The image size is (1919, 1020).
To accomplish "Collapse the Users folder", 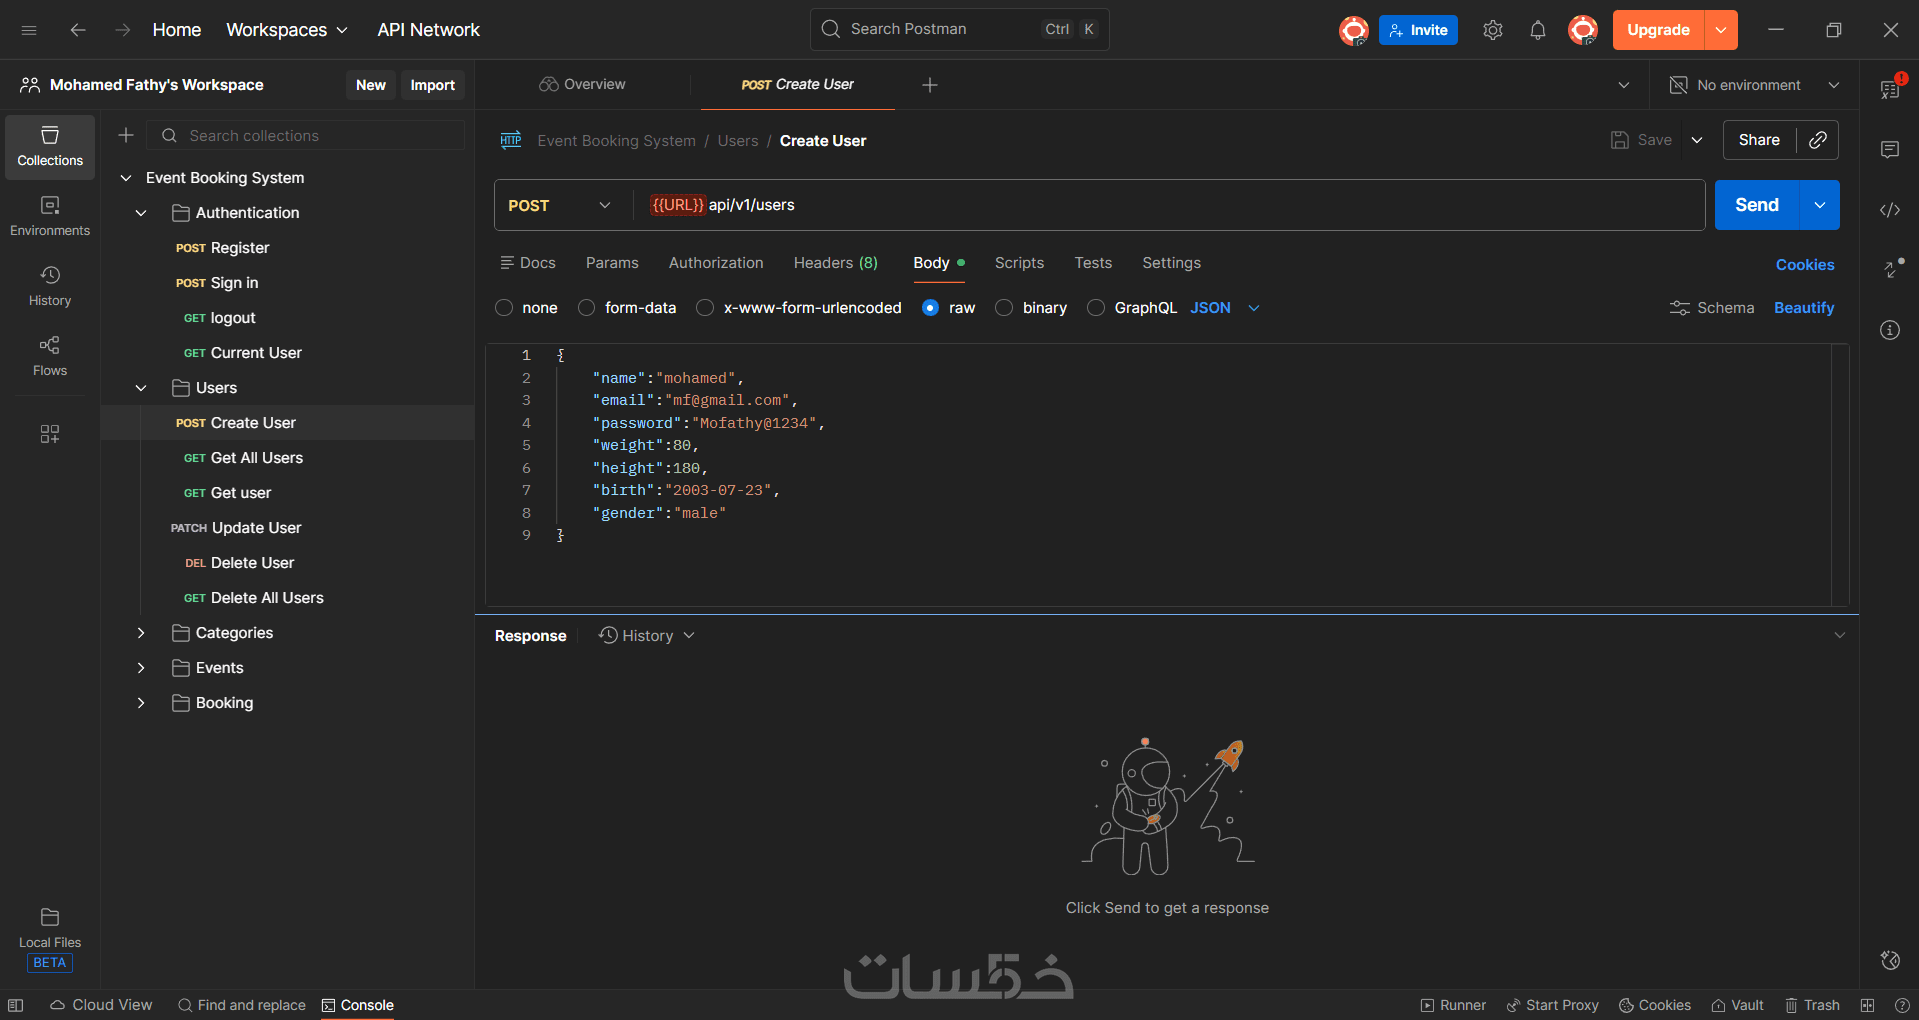I will [x=141, y=388].
